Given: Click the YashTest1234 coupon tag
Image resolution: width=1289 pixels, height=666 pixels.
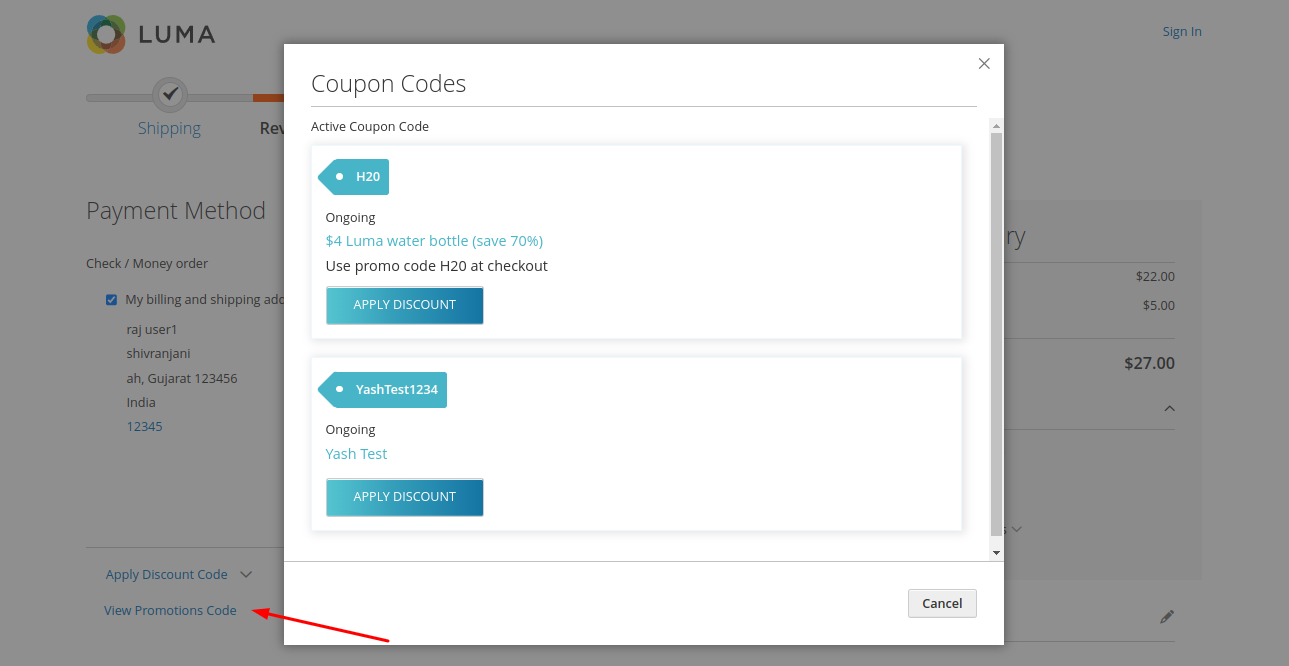Looking at the screenshot, I should click(384, 390).
